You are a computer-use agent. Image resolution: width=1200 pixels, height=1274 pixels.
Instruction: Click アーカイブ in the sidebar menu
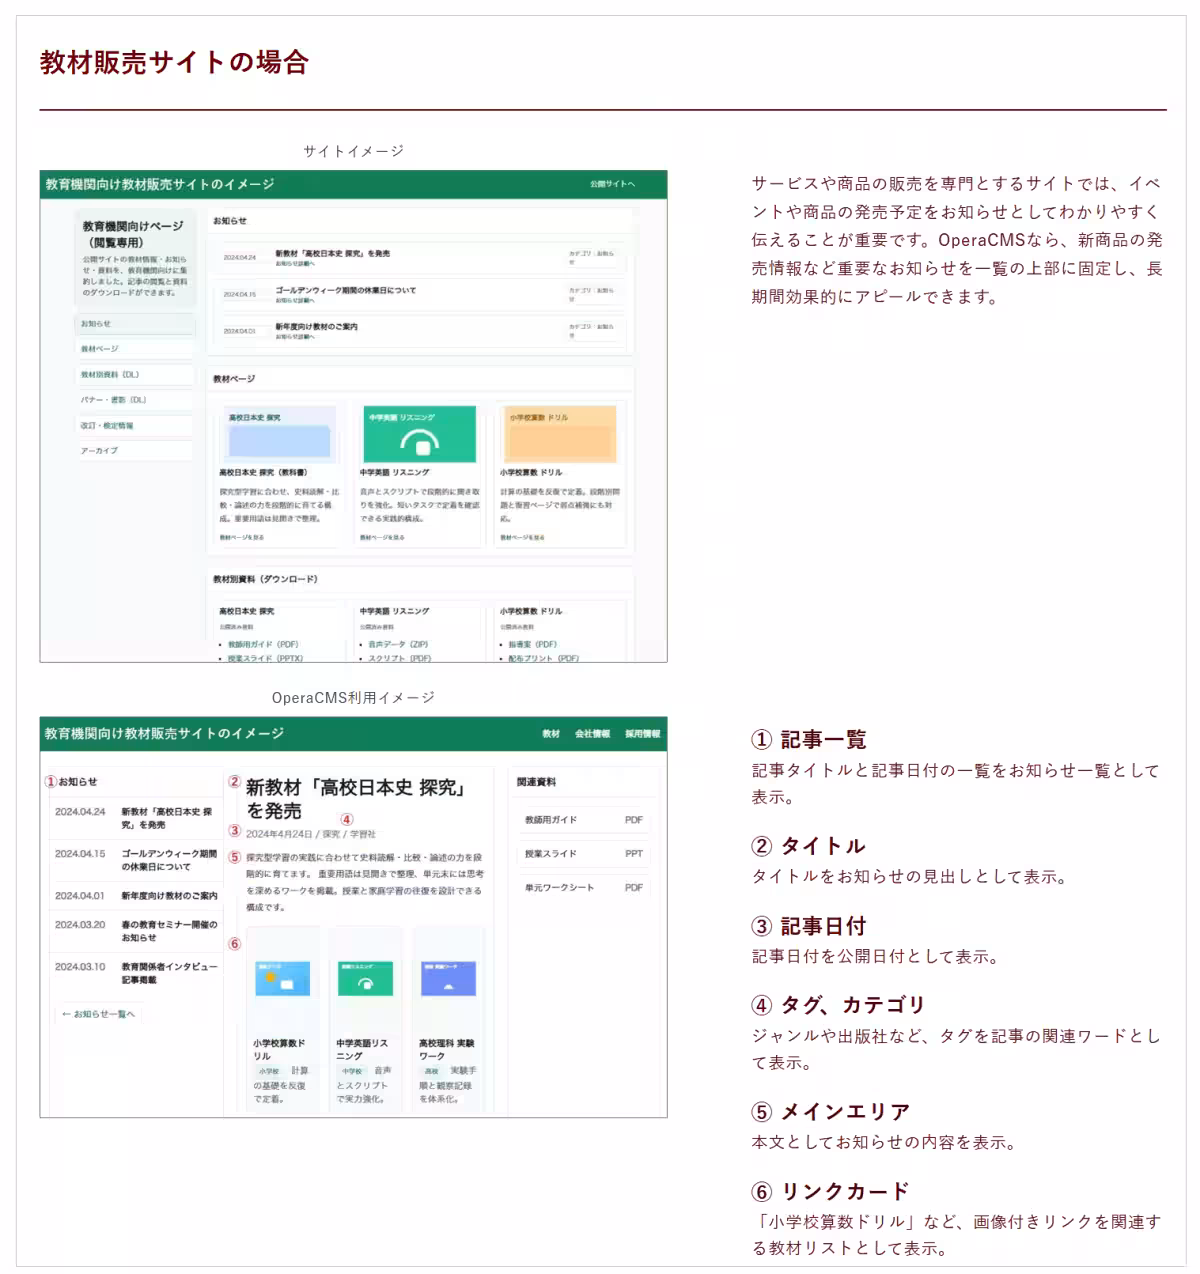point(99,450)
